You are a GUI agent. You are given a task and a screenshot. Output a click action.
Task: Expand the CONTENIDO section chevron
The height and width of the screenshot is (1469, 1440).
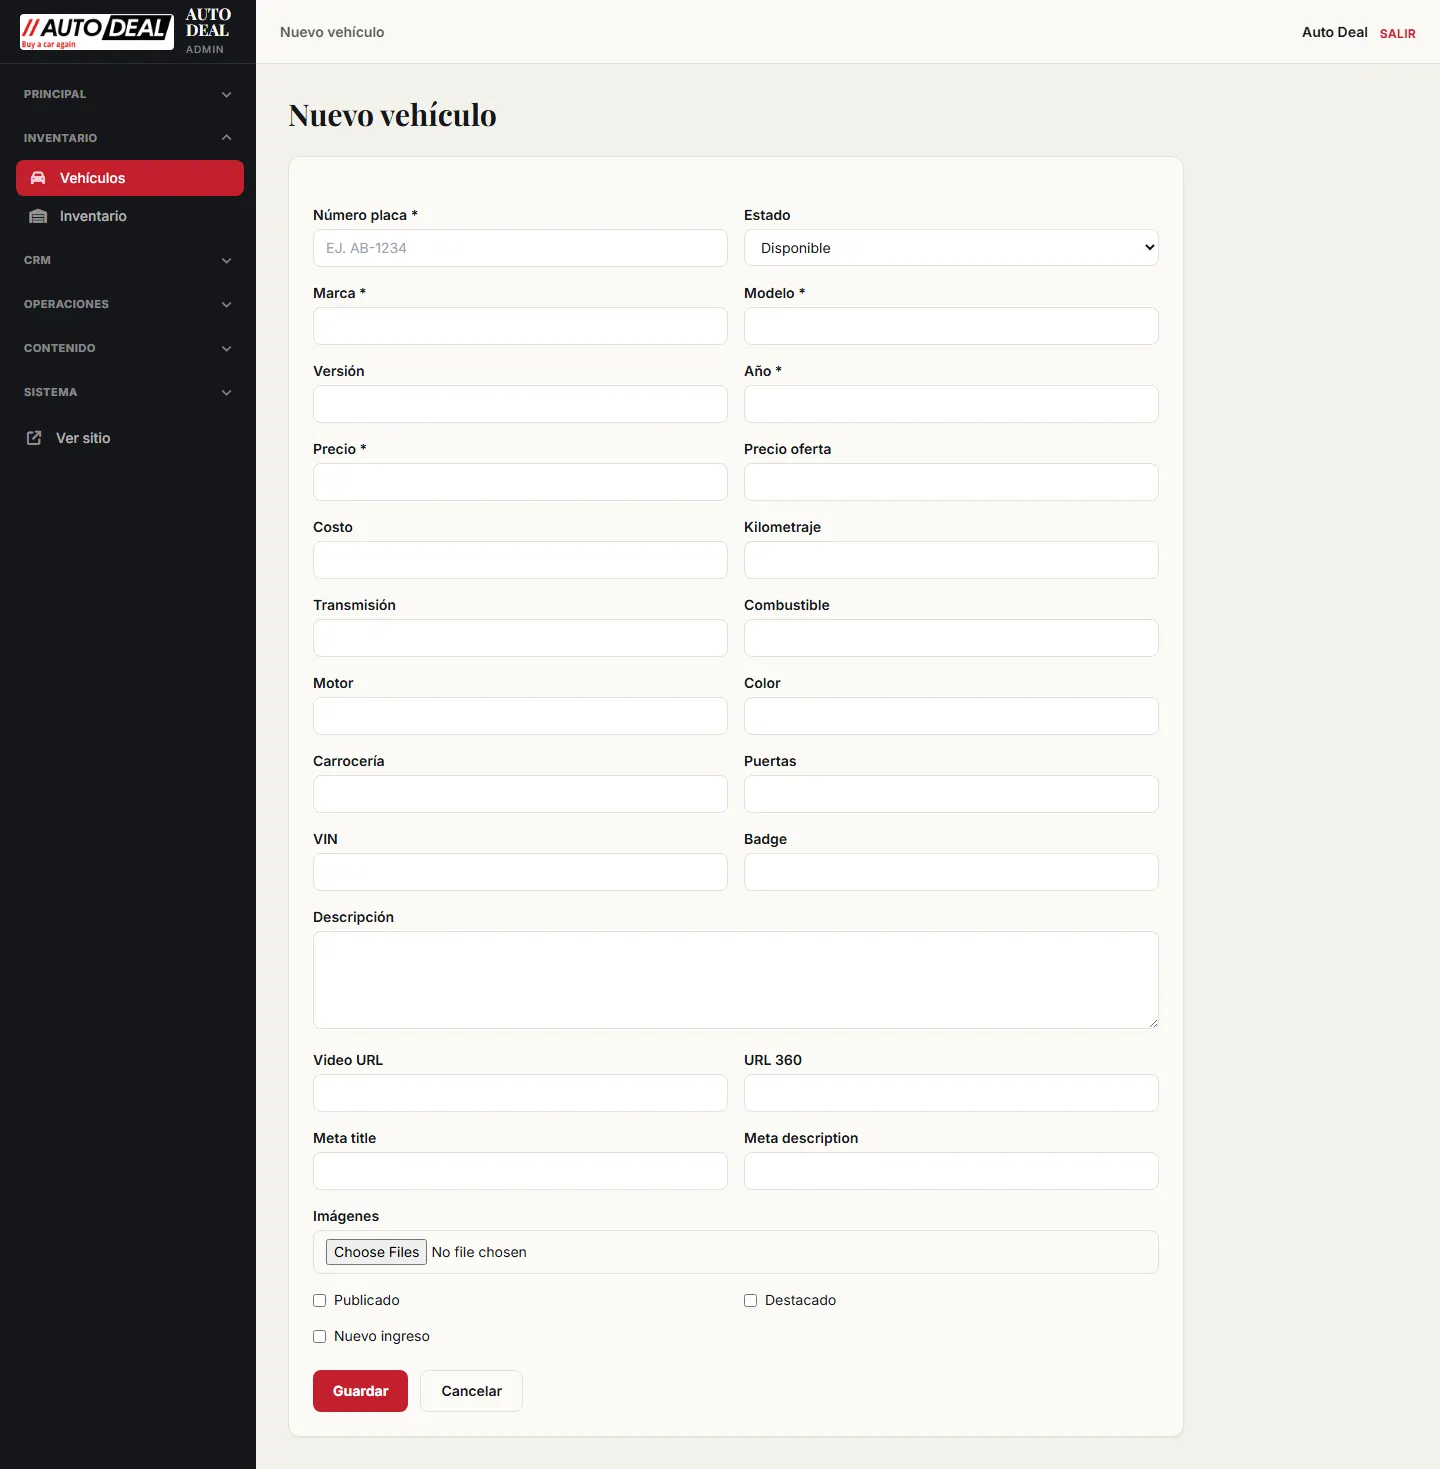pos(226,348)
